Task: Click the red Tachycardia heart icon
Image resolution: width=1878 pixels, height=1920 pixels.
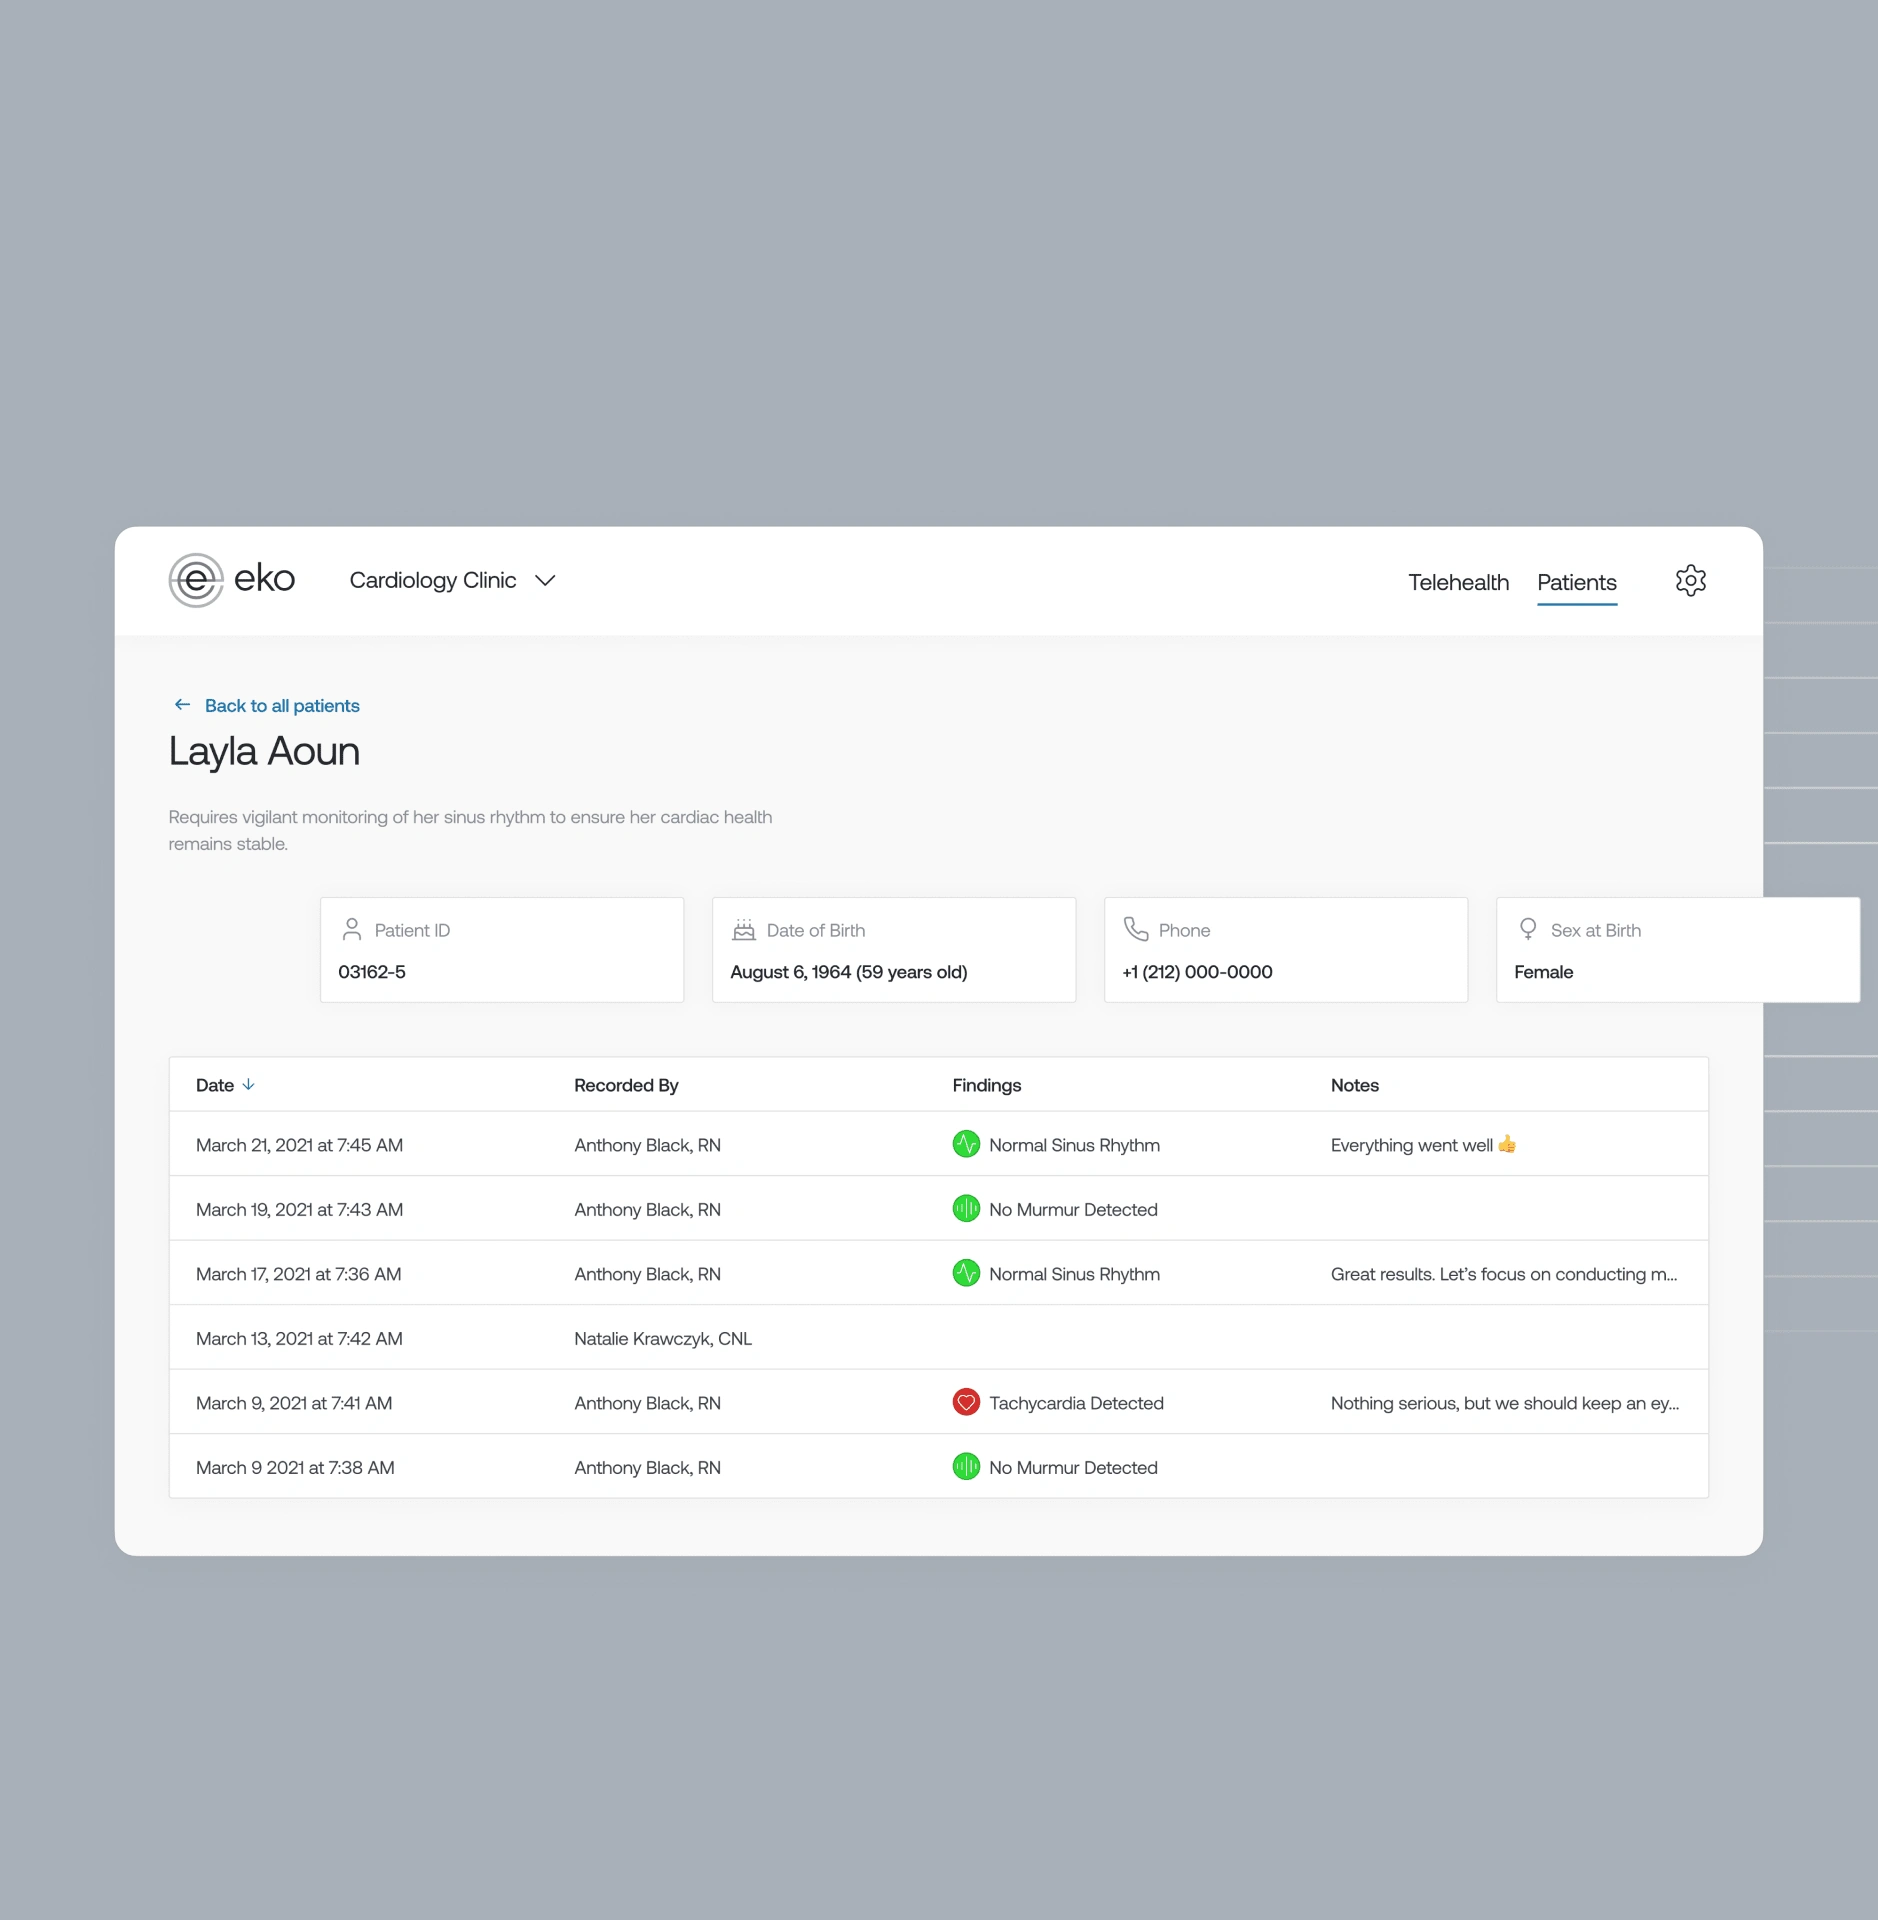Action: [x=966, y=1402]
